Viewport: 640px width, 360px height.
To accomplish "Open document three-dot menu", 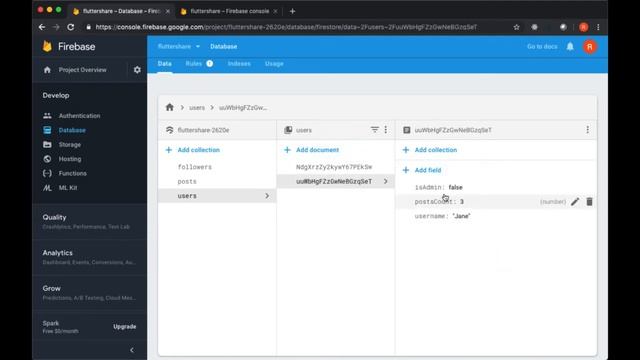I will [587, 130].
